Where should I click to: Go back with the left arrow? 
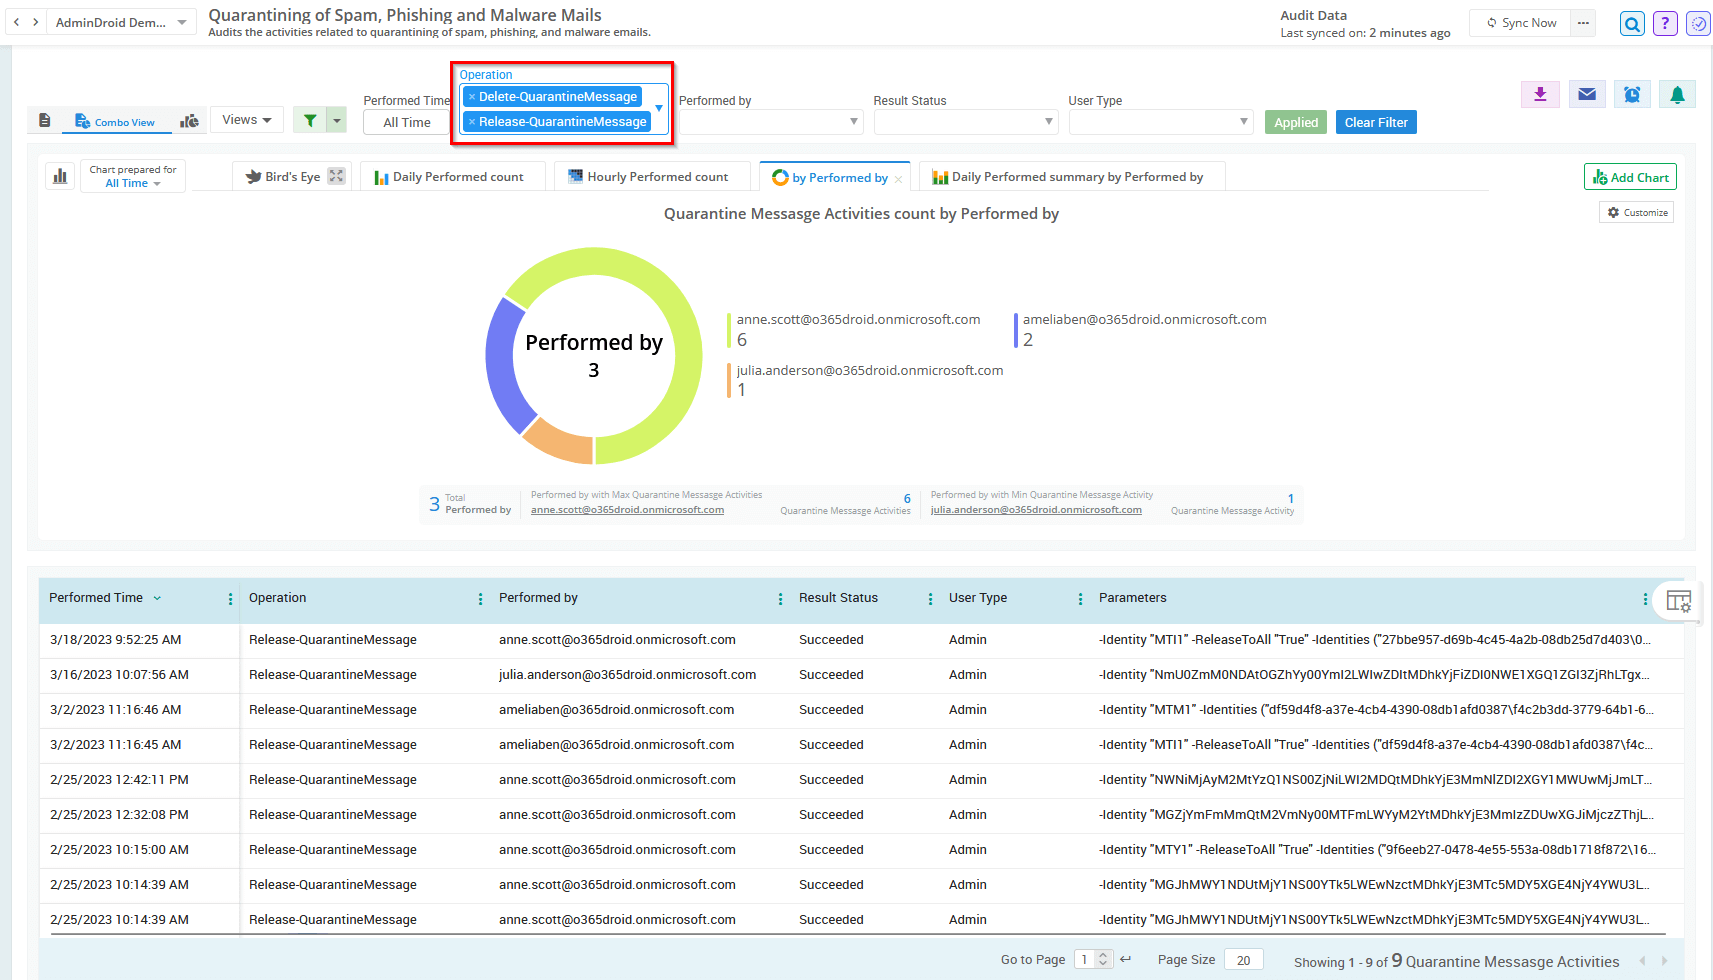16,22
